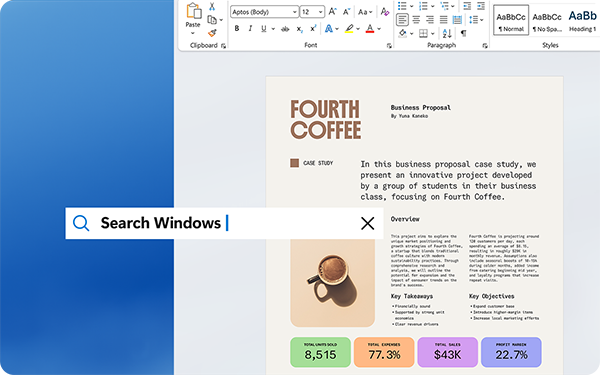
Task: Toggle Superscript formatting
Action: coord(313,28)
